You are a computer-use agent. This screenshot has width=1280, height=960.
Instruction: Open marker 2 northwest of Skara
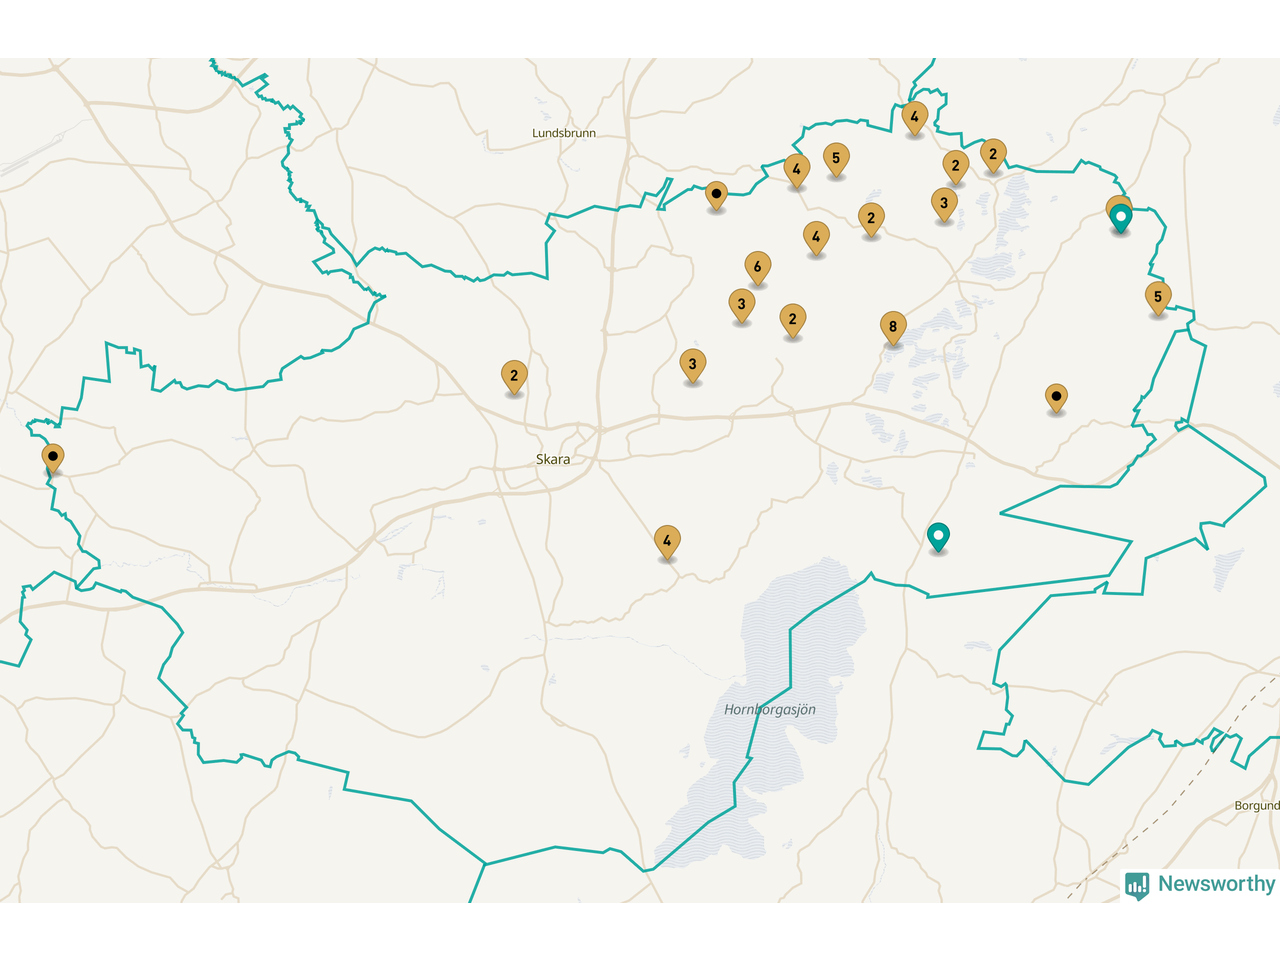pyautogui.click(x=514, y=376)
